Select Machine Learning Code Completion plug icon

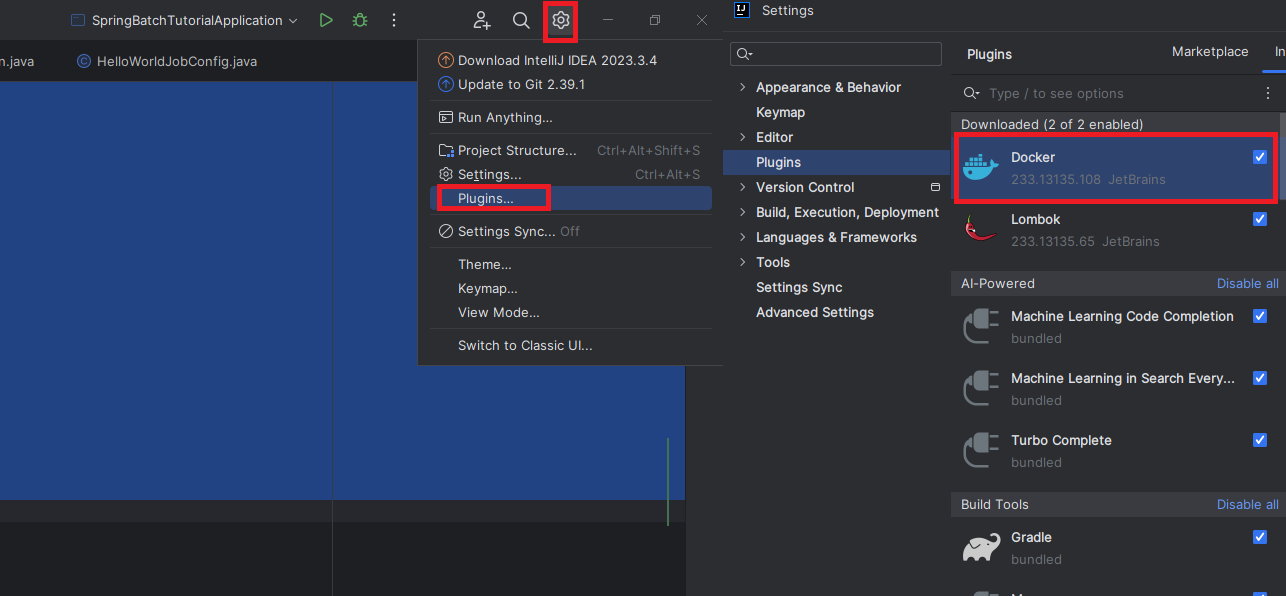(x=980, y=327)
